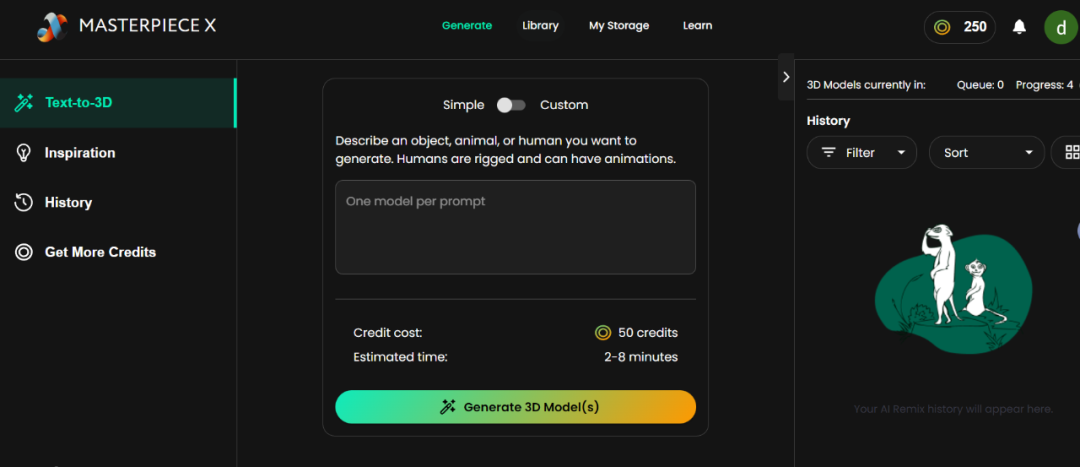This screenshot has width=1080, height=467.
Task: Collapse the history panel with the arrow
Action: (x=786, y=77)
